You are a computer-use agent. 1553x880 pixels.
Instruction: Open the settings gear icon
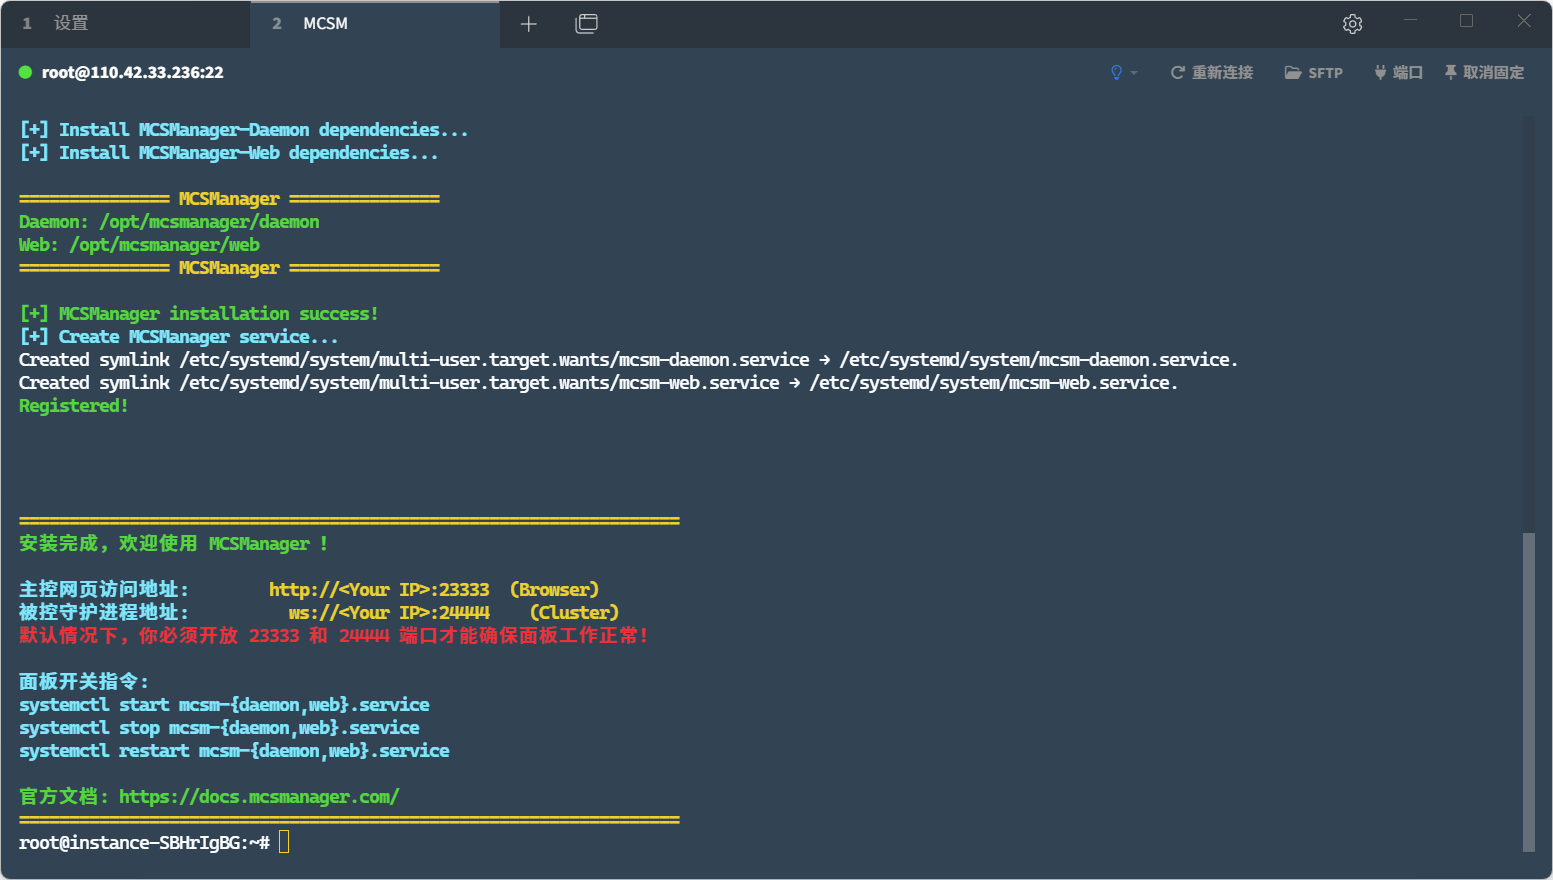1352,24
